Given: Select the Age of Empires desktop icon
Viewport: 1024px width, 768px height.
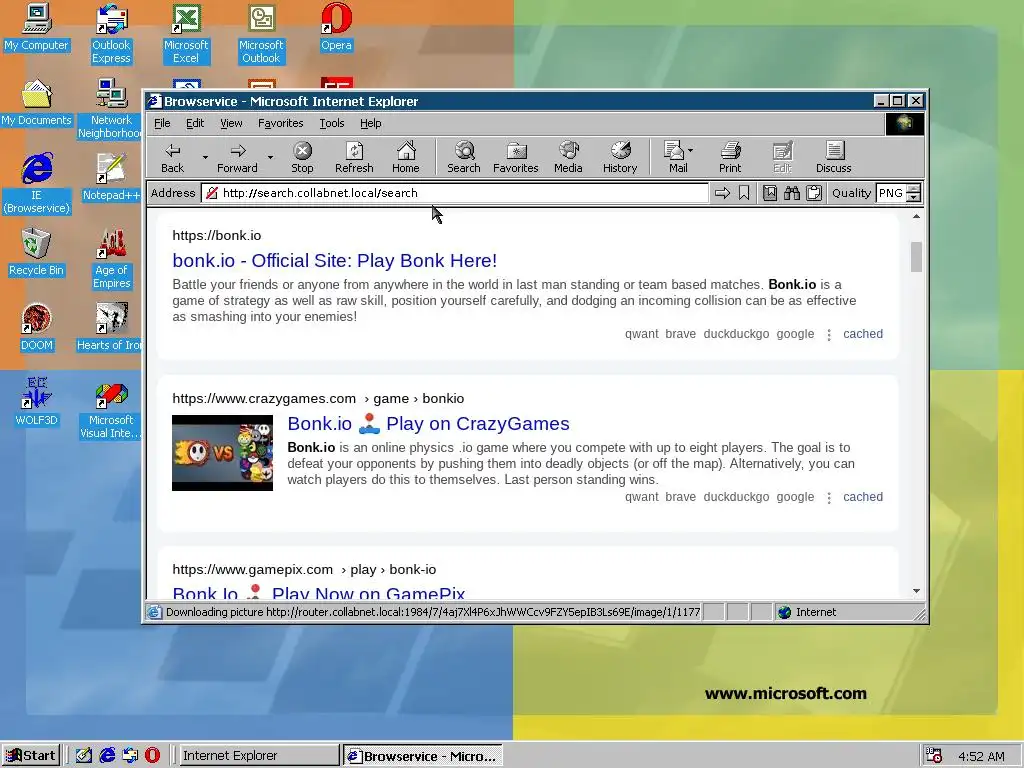Looking at the screenshot, I should pyautogui.click(x=111, y=259).
